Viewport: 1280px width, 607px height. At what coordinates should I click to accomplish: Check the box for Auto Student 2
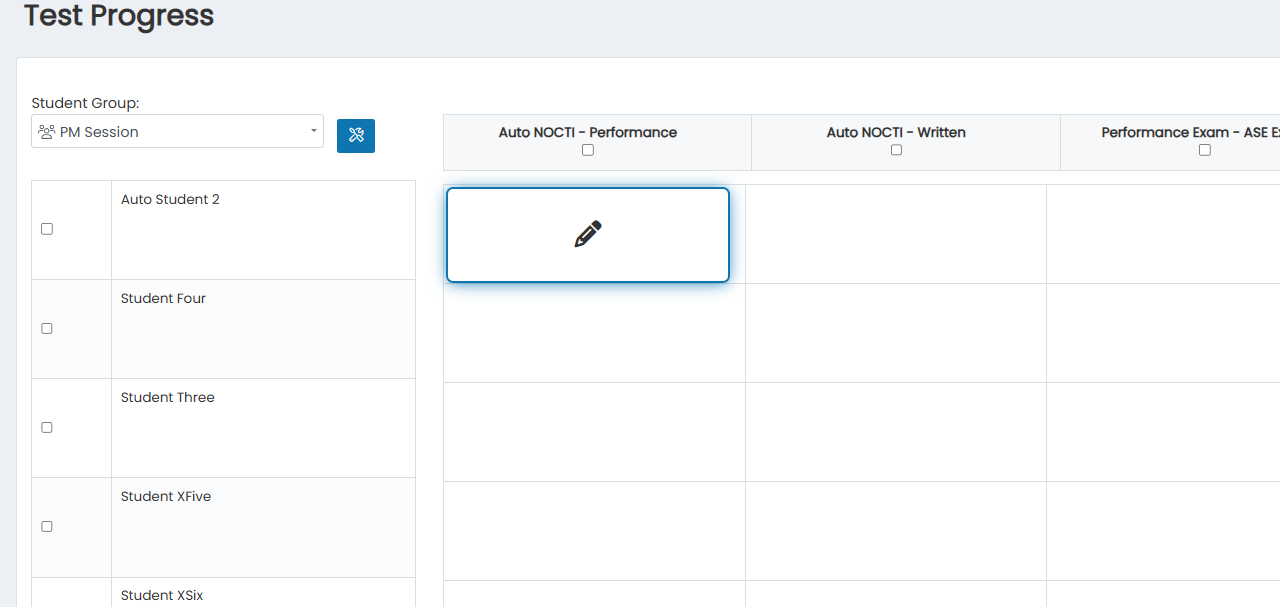point(47,229)
